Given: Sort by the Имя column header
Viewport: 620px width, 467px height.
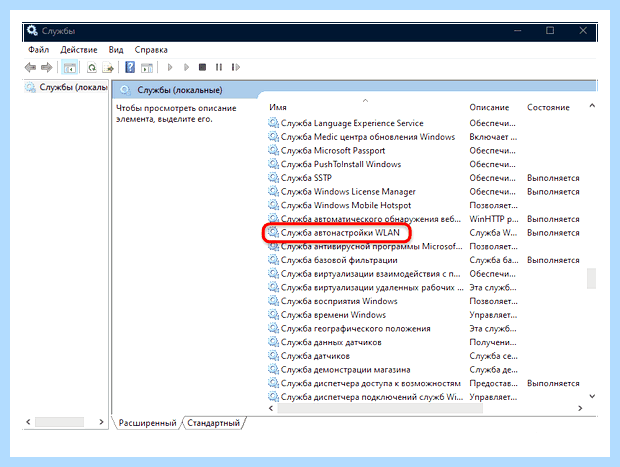Looking at the screenshot, I should pyautogui.click(x=278, y=107).
